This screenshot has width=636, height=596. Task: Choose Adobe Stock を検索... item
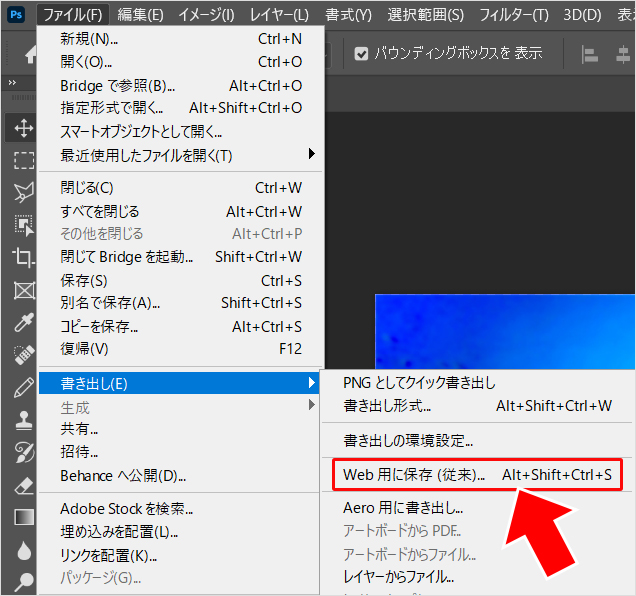179,509
